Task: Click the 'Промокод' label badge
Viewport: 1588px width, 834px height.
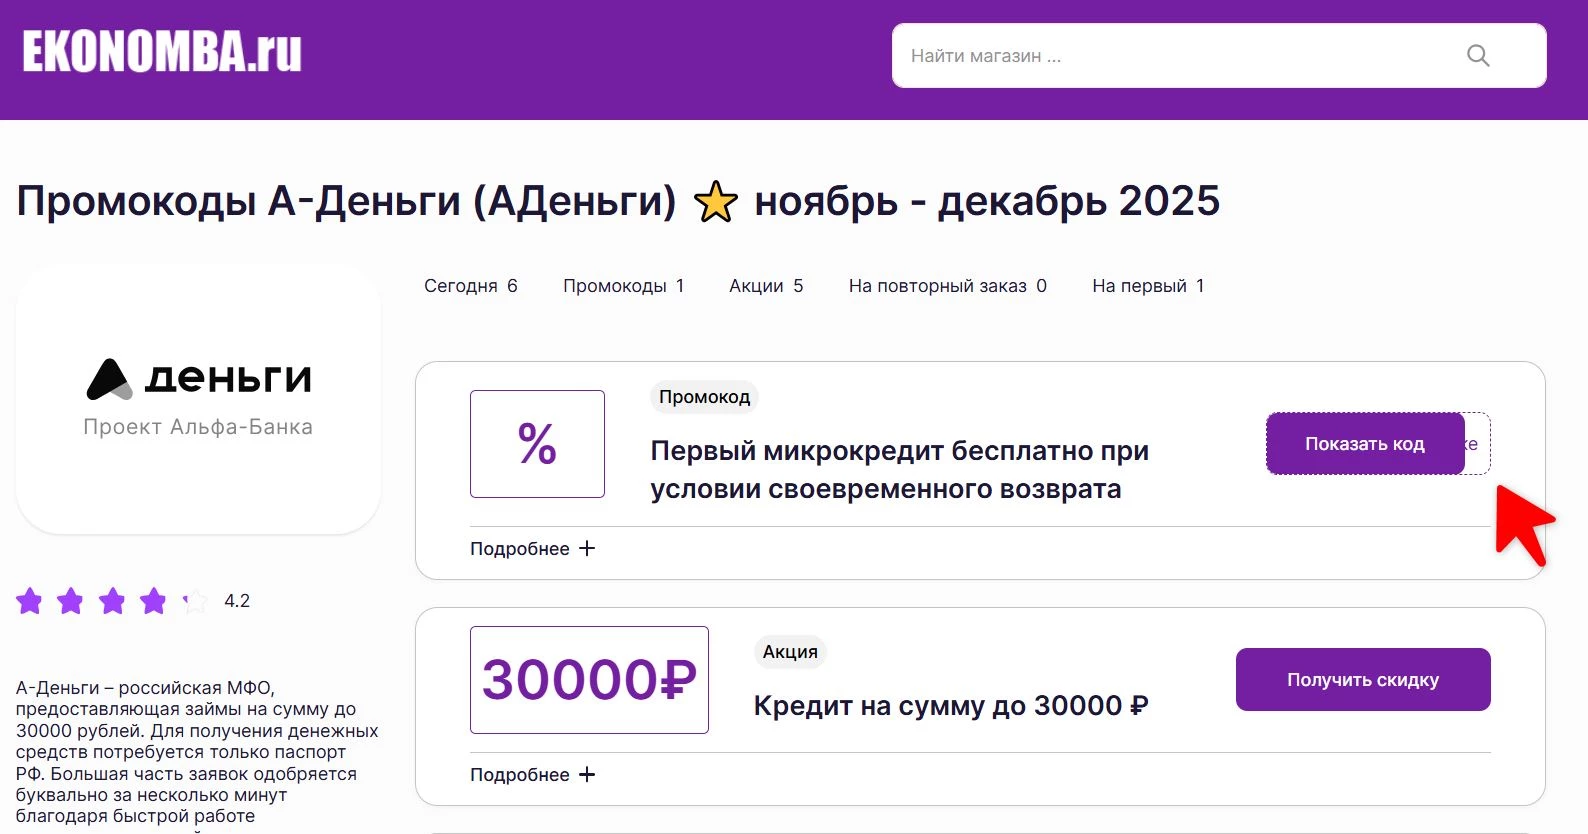Action: (x=704, y=397)
